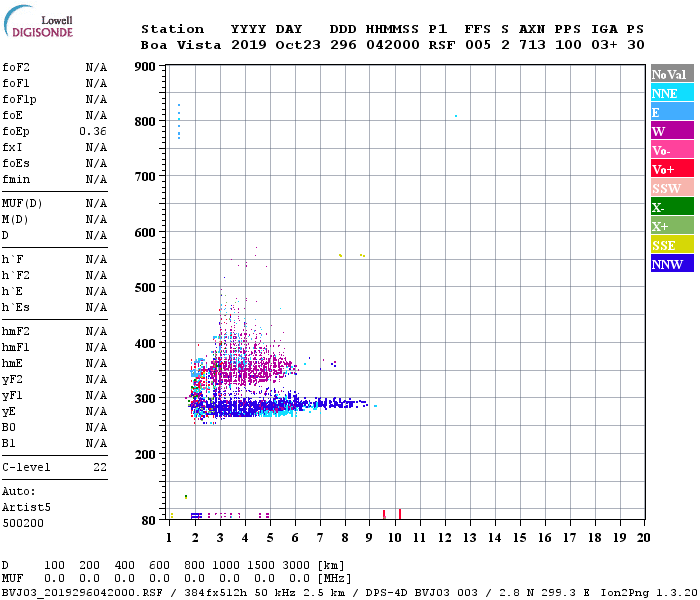Click the IGA value 03+

604,45
